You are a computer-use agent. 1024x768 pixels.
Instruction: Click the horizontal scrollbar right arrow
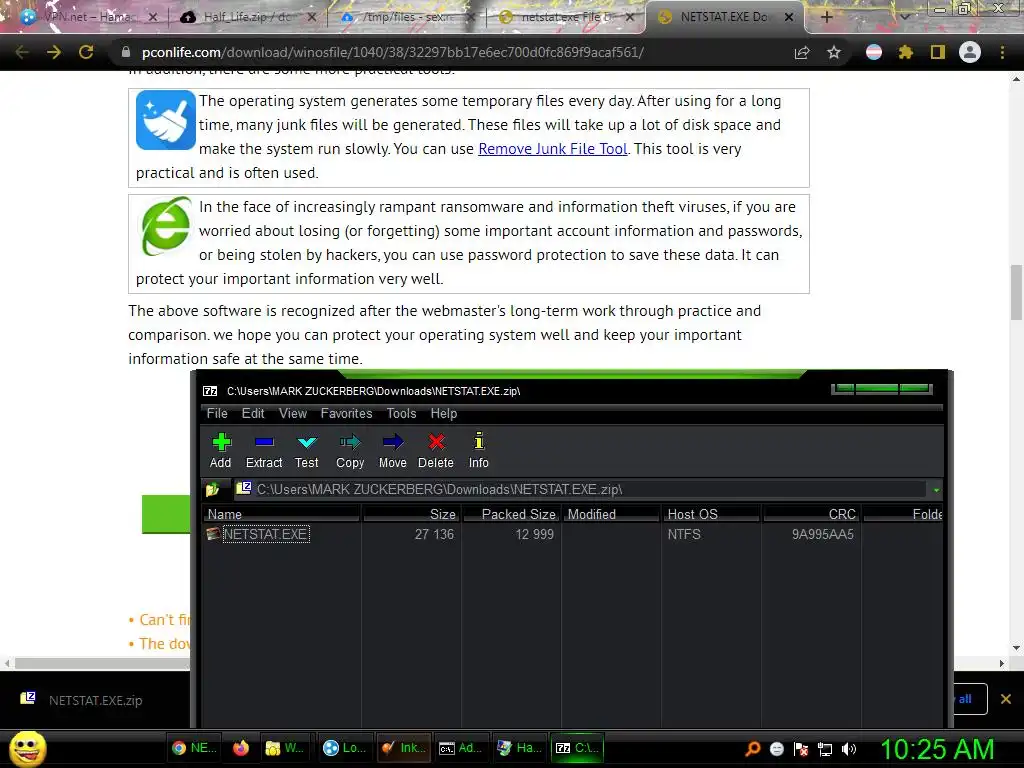pyautogui.click(x=1002, y=664)
